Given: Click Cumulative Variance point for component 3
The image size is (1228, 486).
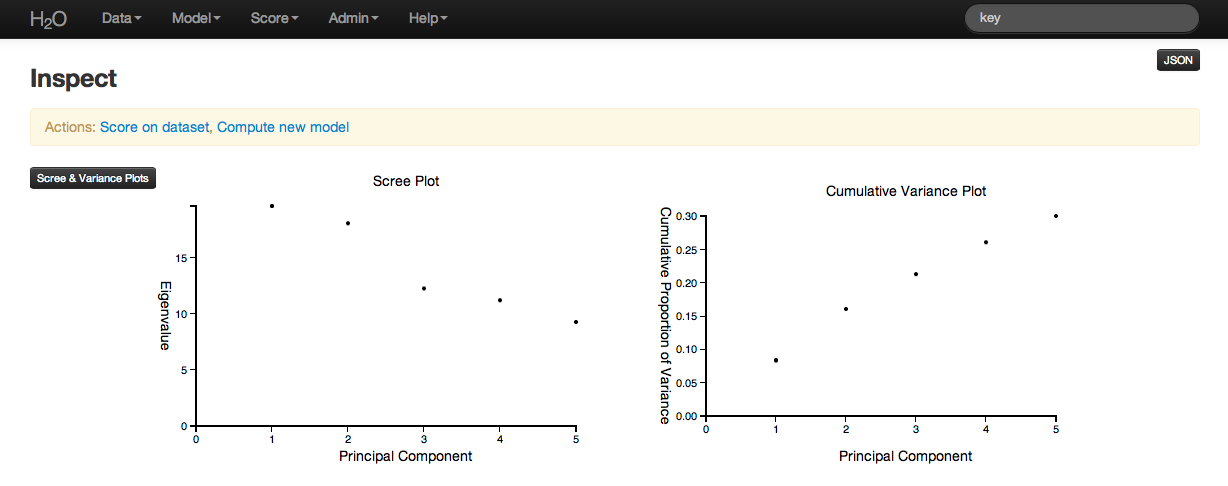Looking at the screenshot, I should click(916, 274).
